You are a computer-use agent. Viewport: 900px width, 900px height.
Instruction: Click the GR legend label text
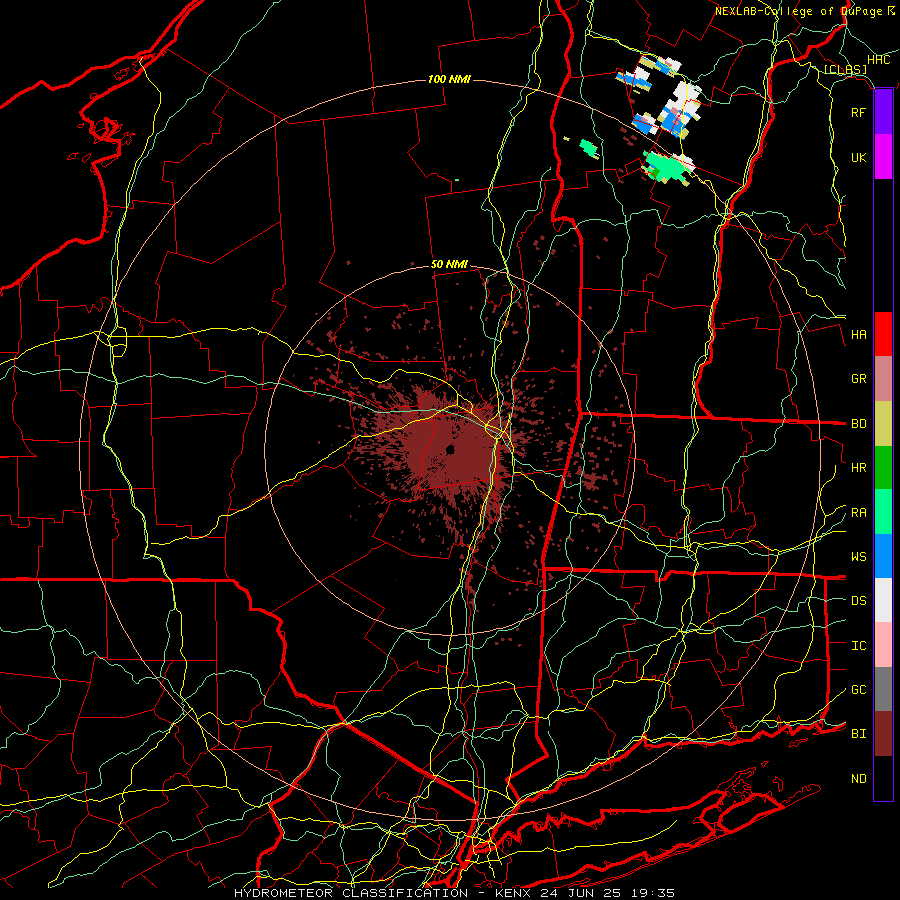click(858, 379)
